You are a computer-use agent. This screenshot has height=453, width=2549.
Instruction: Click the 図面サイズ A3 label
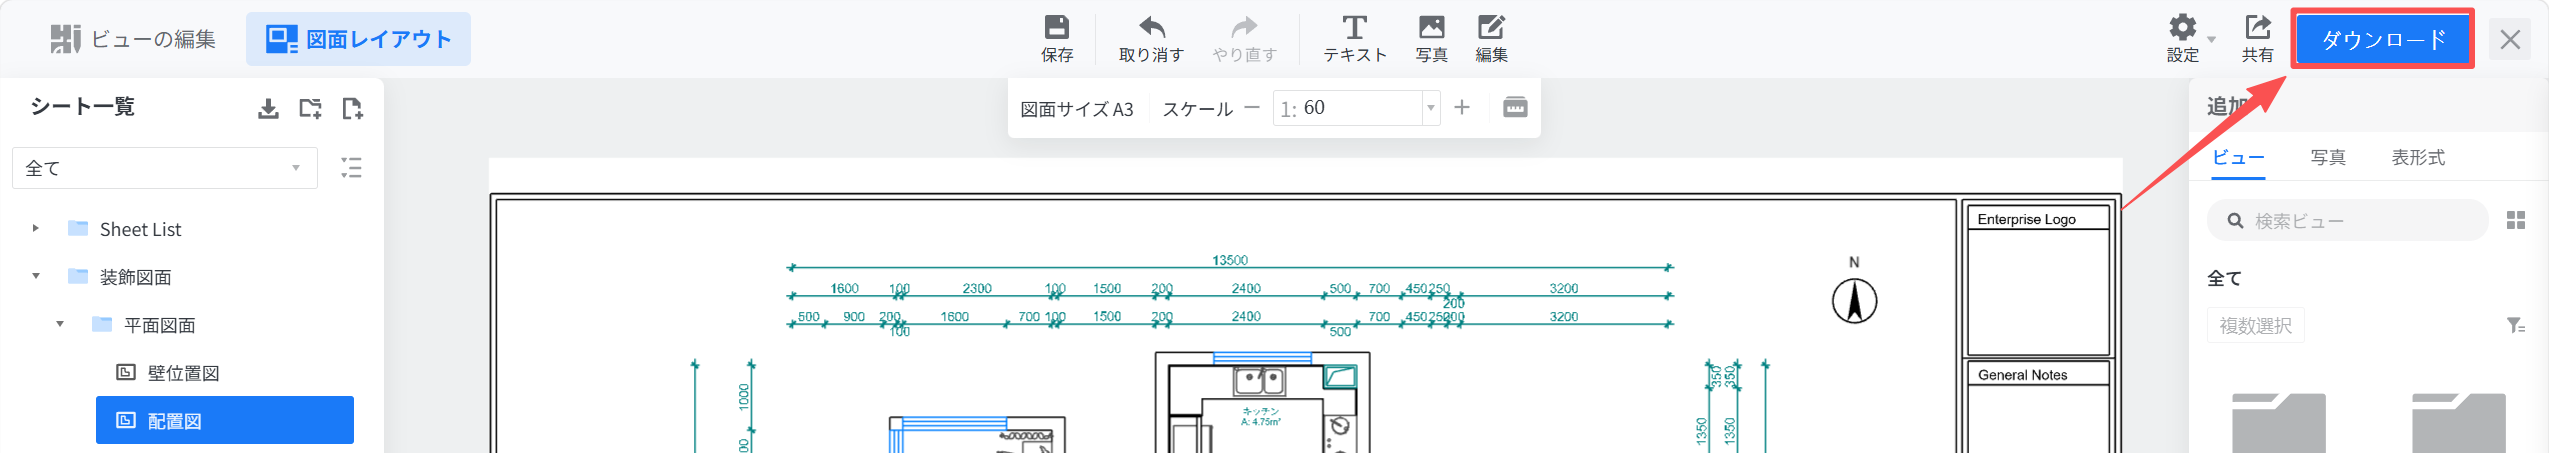[x=1077, y=109]
